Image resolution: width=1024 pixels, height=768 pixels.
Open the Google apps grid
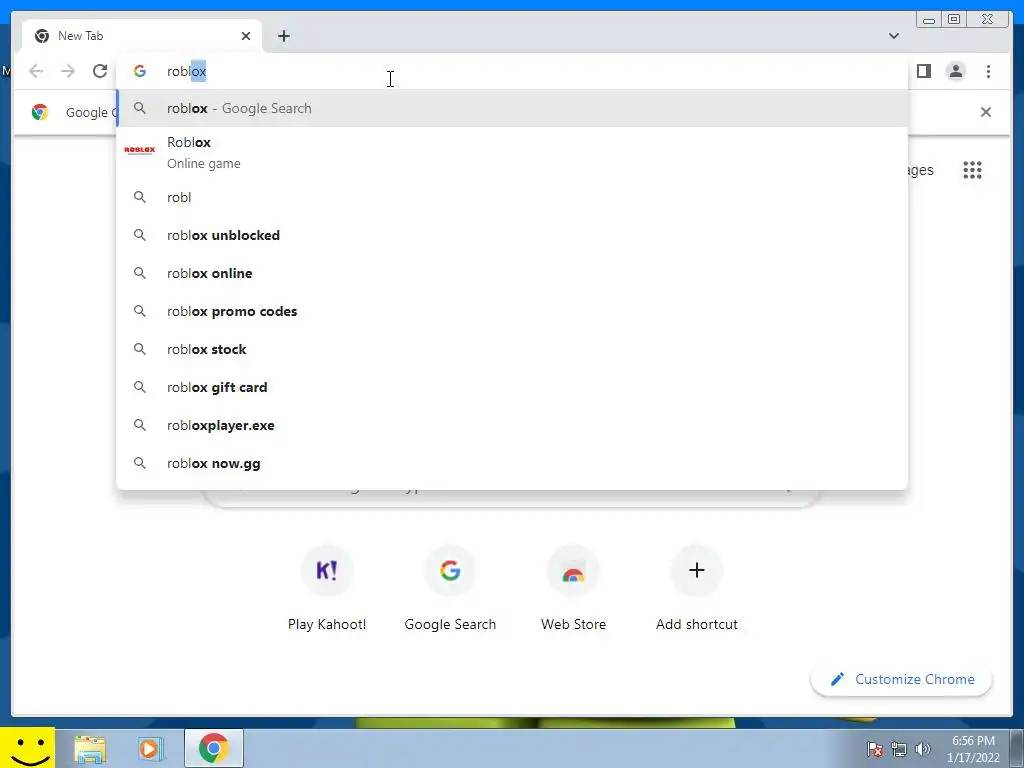coord(972,170)
